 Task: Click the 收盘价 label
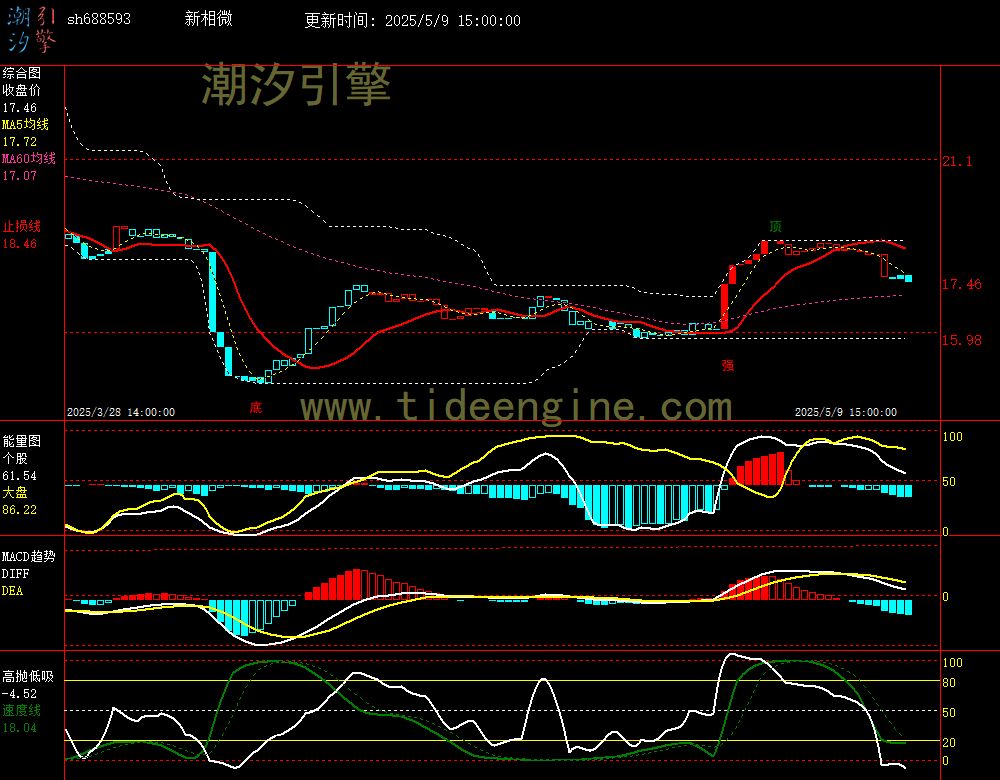[x=22, y=90]
